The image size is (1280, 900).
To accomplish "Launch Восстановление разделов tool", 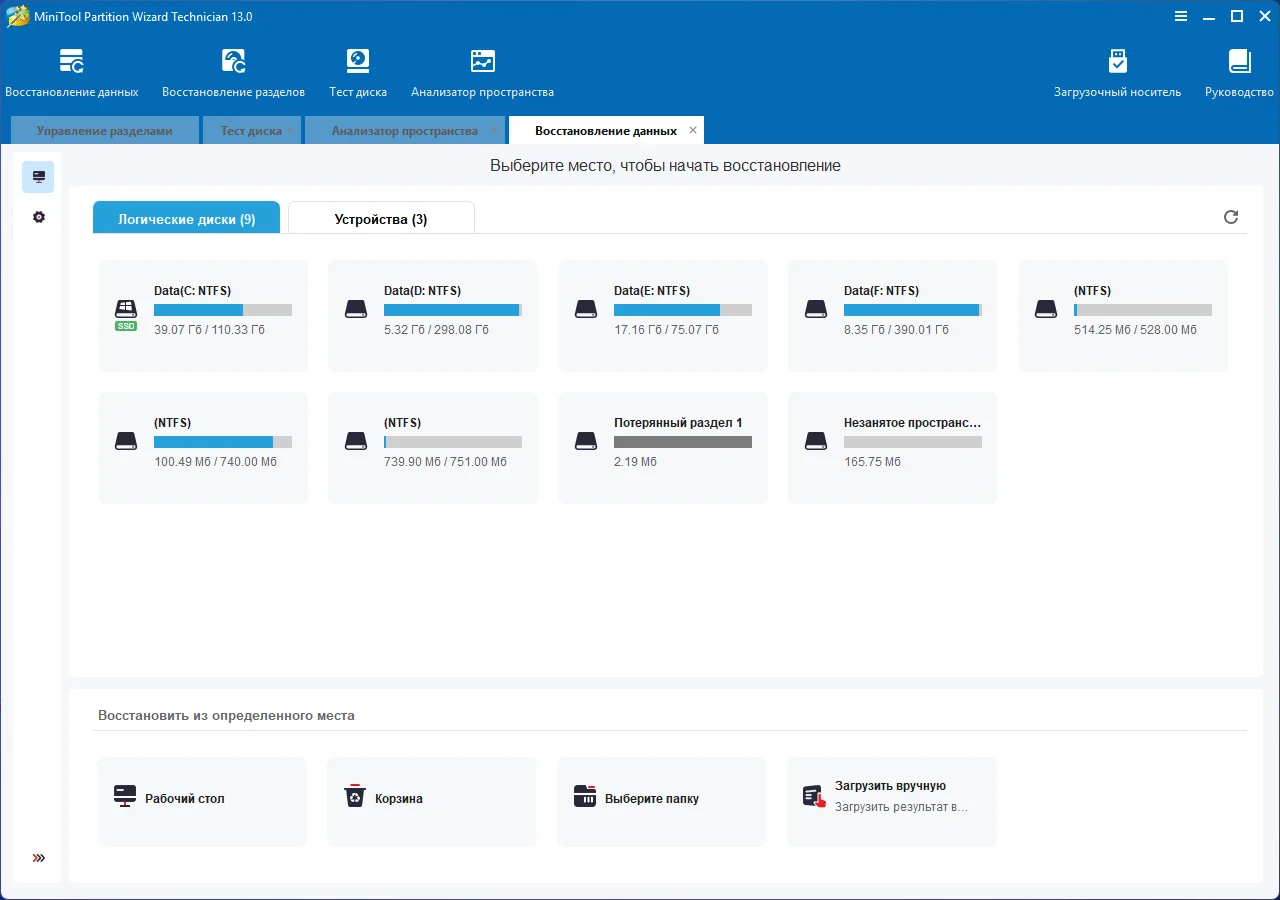I will (x=233, y=73).
